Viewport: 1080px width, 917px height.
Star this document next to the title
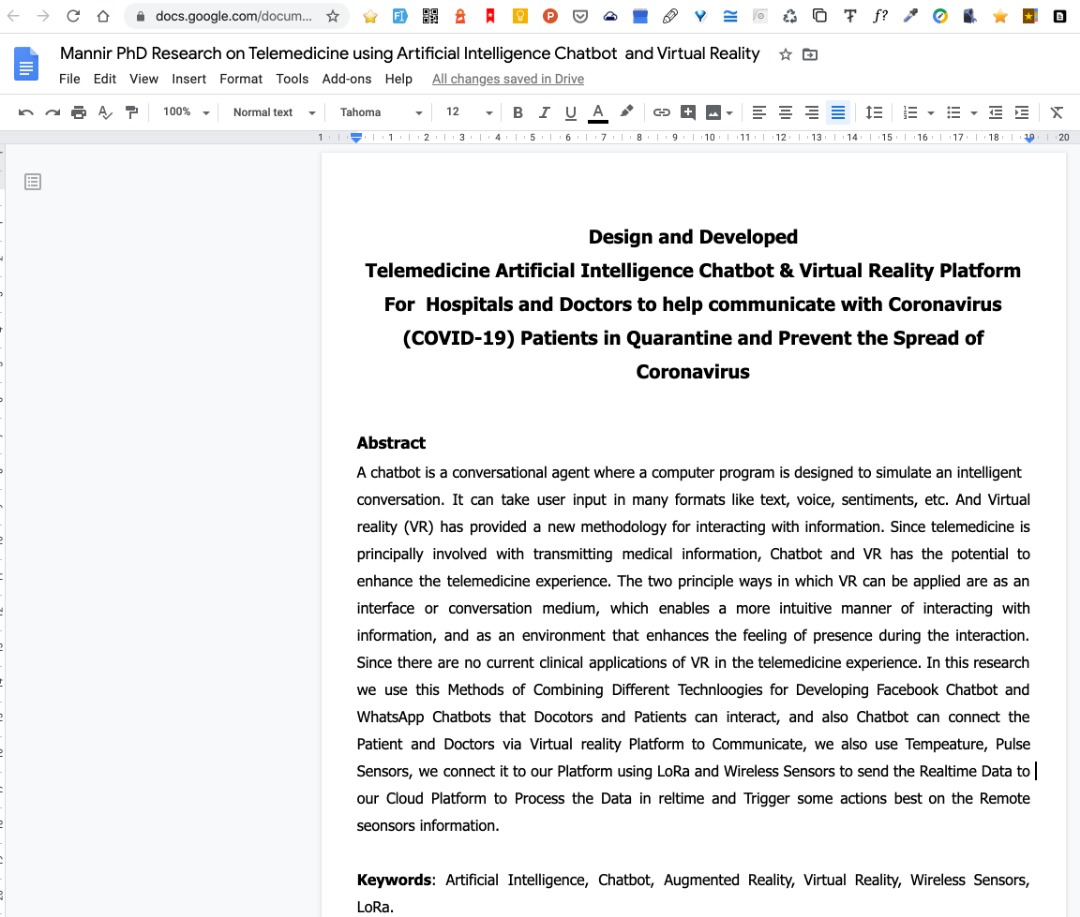click(x=785, y=54)
